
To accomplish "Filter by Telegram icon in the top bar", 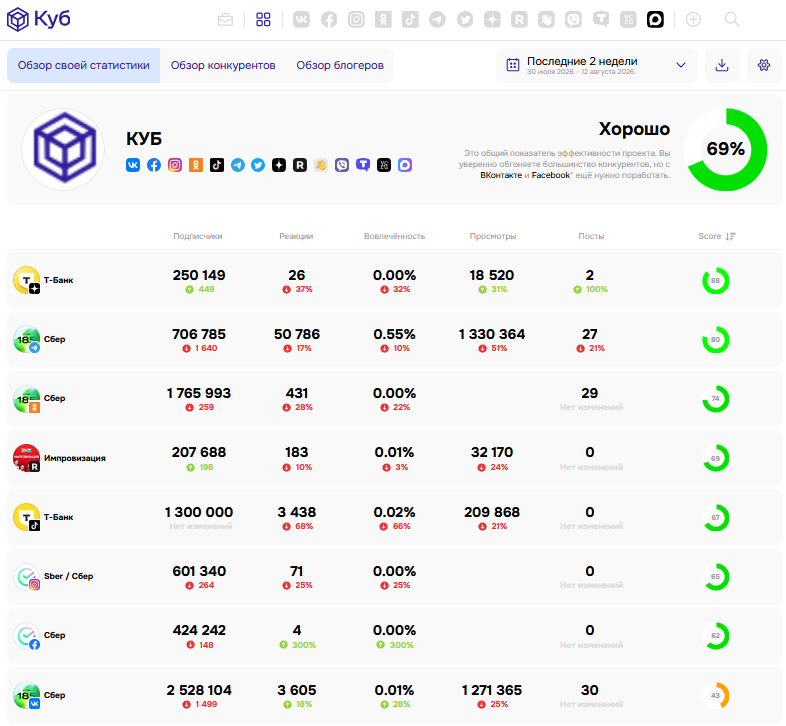I will [438, 20].
